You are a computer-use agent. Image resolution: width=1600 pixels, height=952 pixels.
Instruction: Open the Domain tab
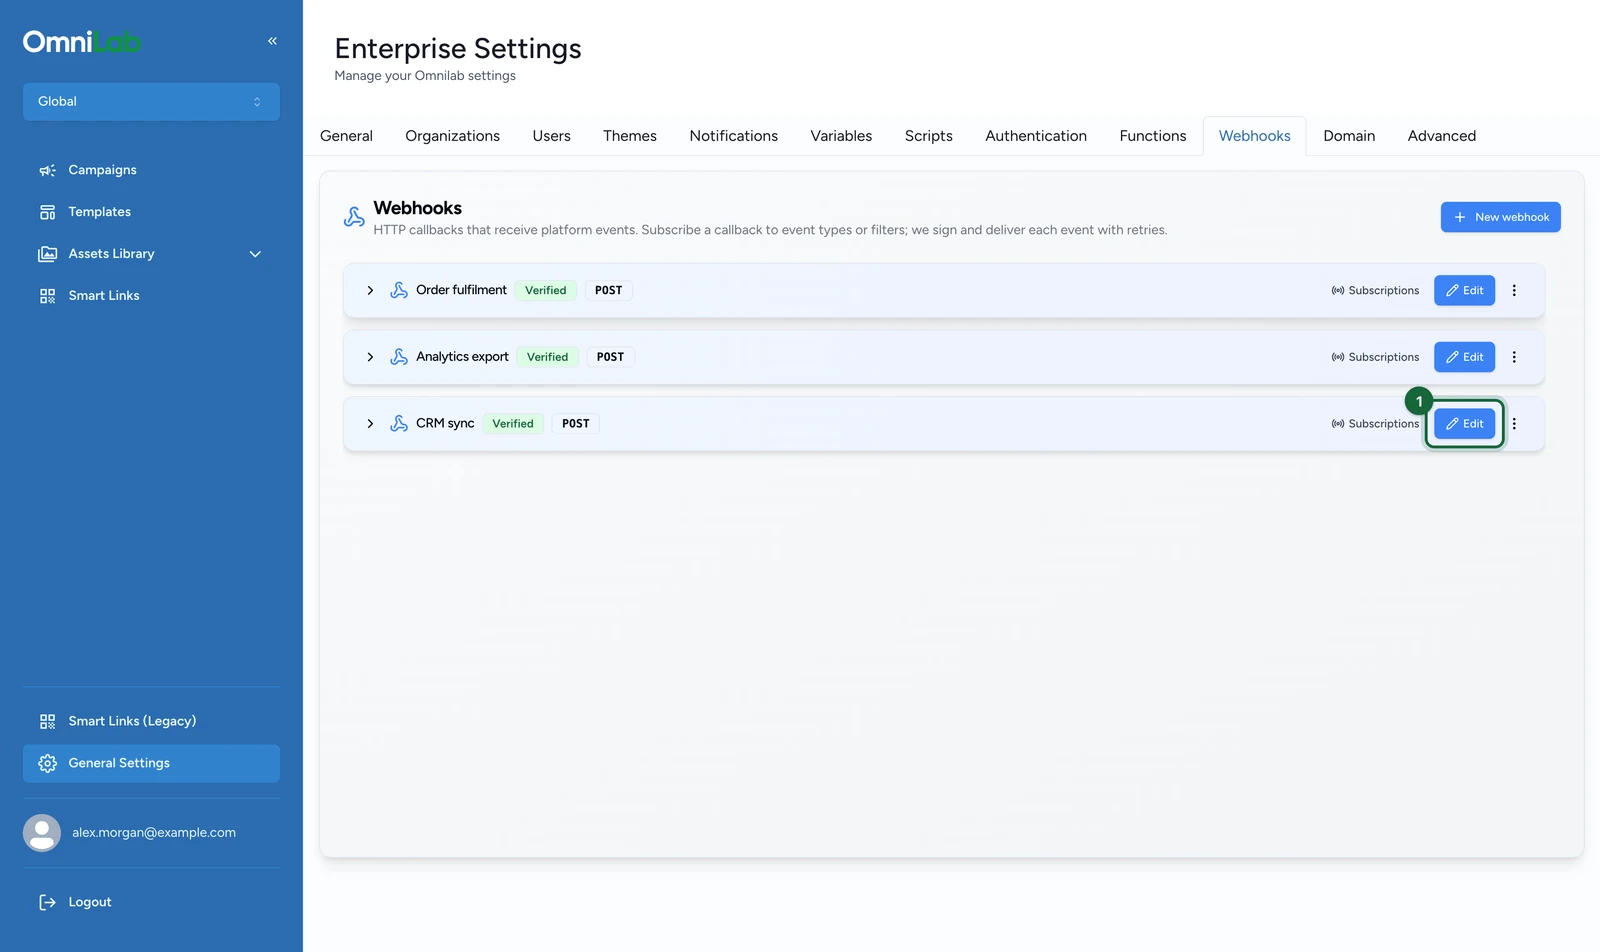1349,136
